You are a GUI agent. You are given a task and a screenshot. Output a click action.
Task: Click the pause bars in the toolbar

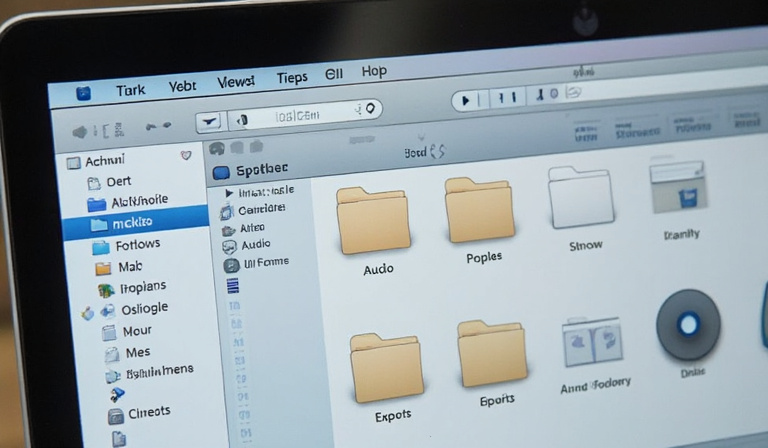(x=507, y=97)
